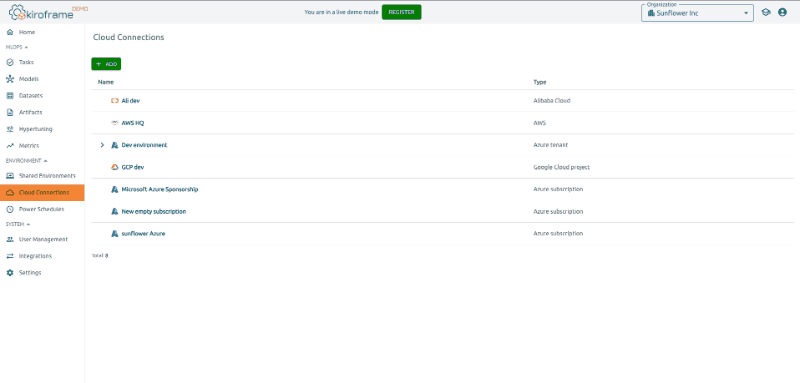This screenshot has width=800, height=383.
Task: Open the Integrations menu item
Action: tap(42, 256)
